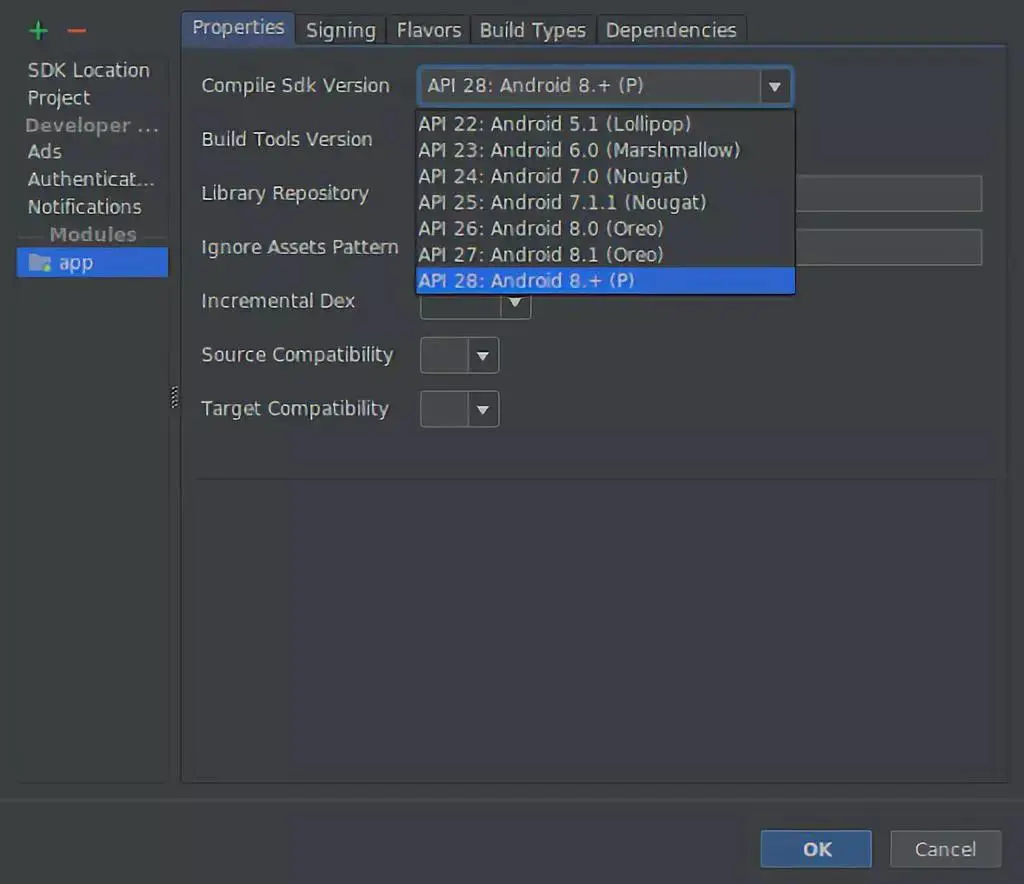Open Authentication in the sidebar
This screenshot has height=884, width=1024.
91,179
